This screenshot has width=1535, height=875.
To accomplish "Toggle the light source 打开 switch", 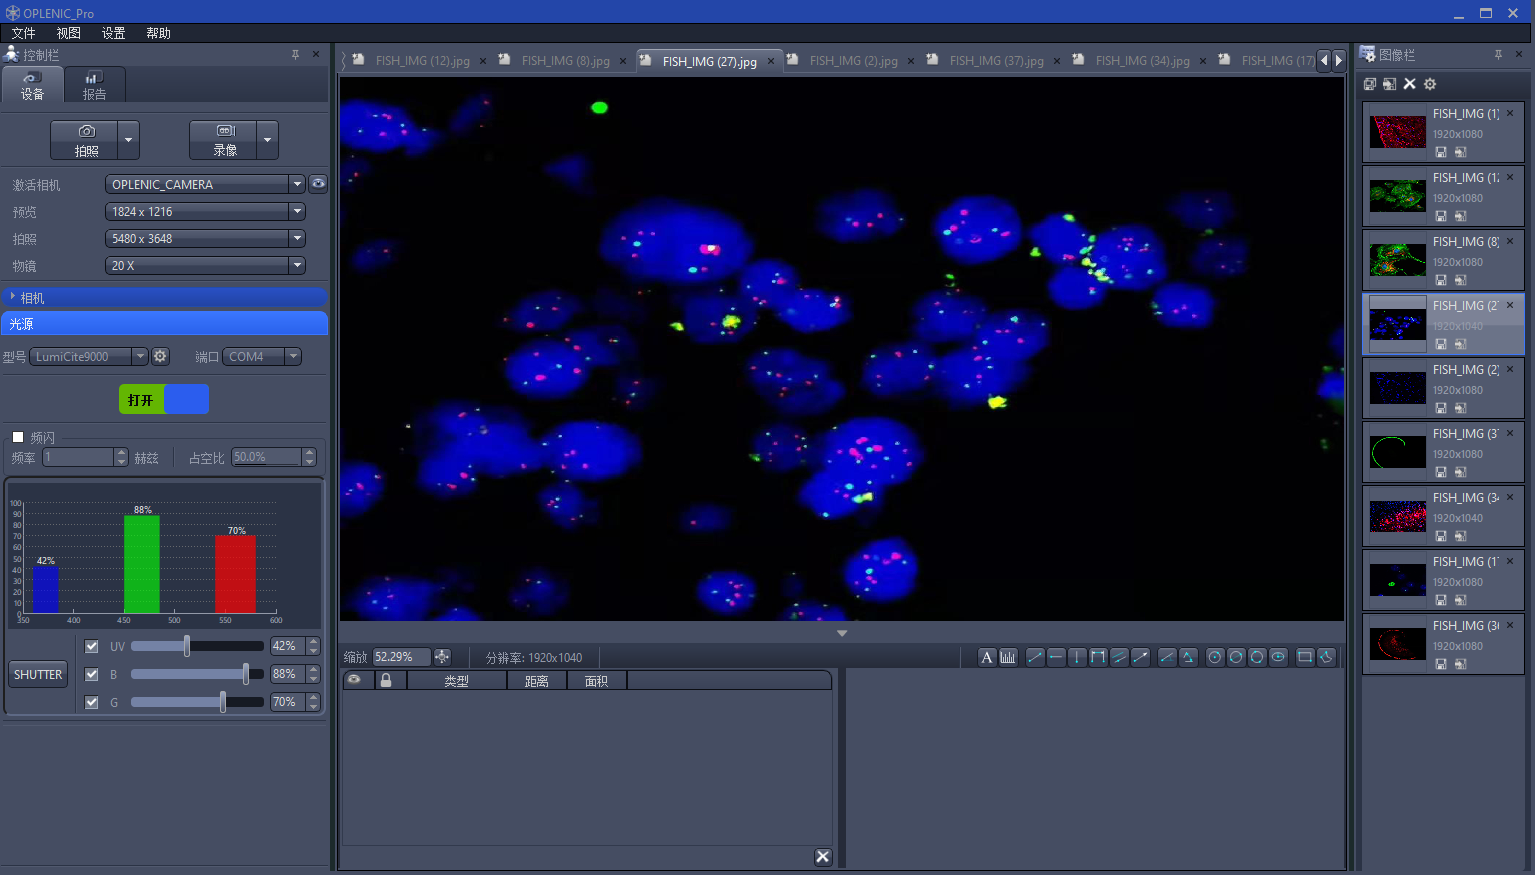I will coord(164,399).
